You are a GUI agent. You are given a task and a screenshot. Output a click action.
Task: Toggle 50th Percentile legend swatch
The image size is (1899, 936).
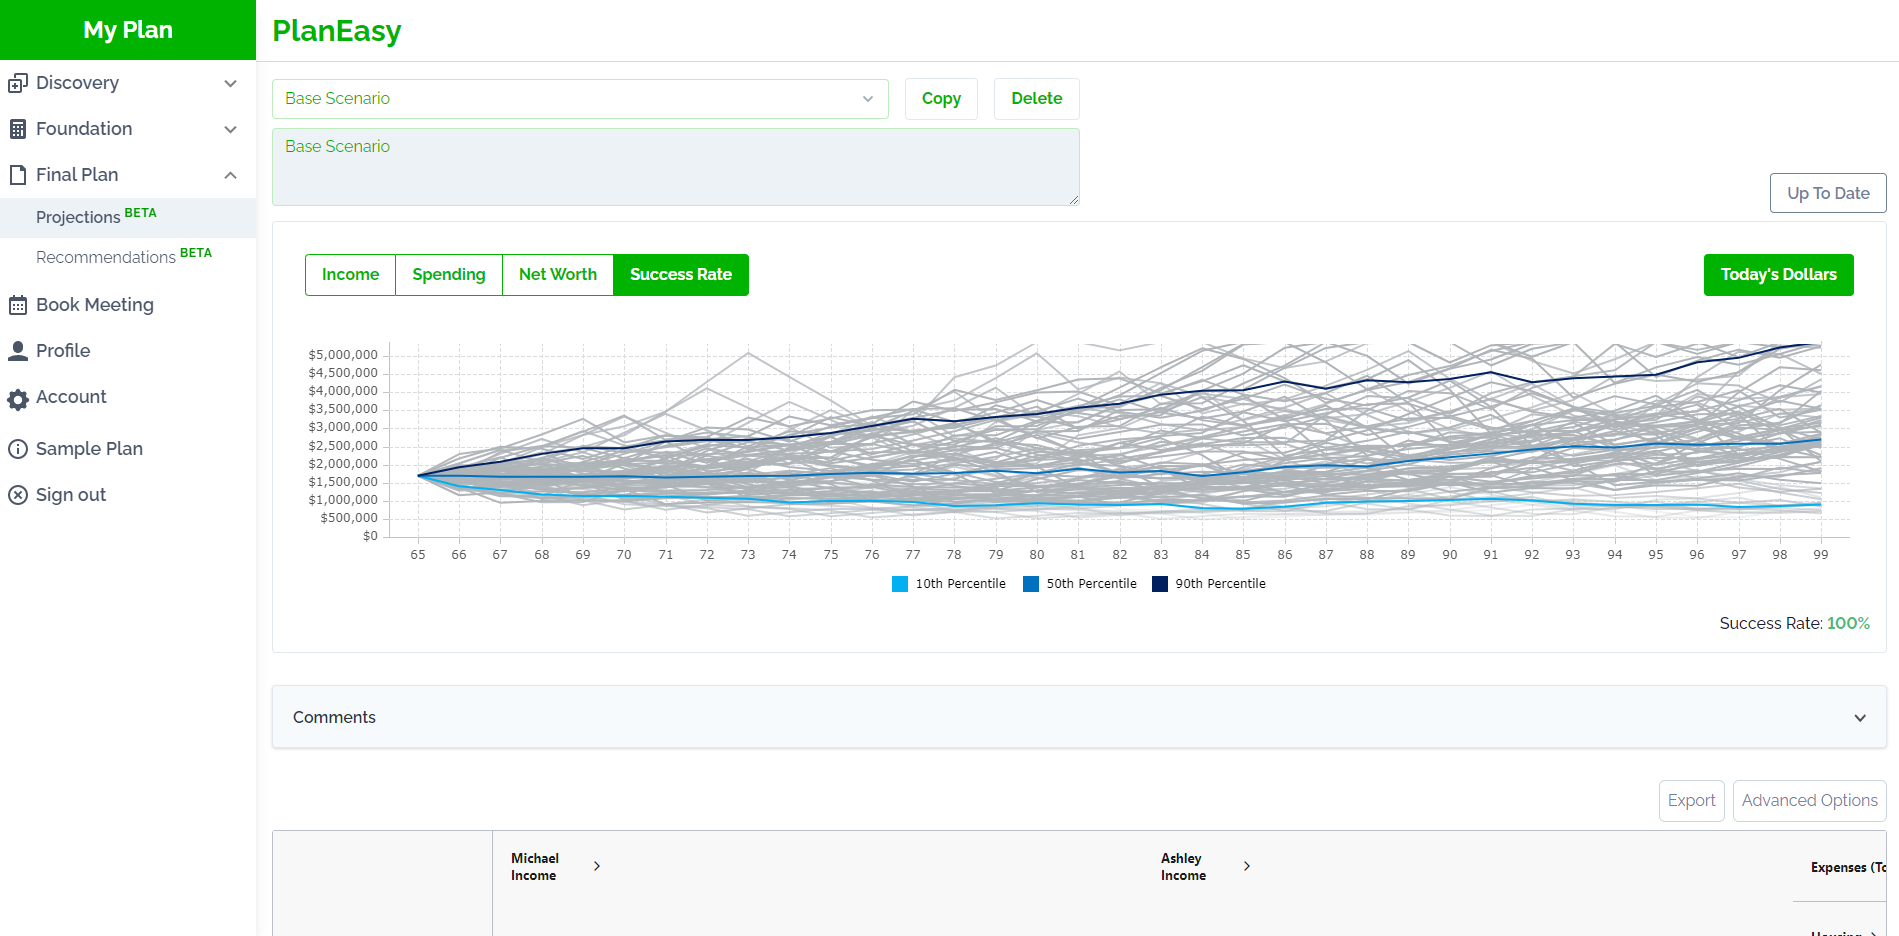(x=1031, y=584)
